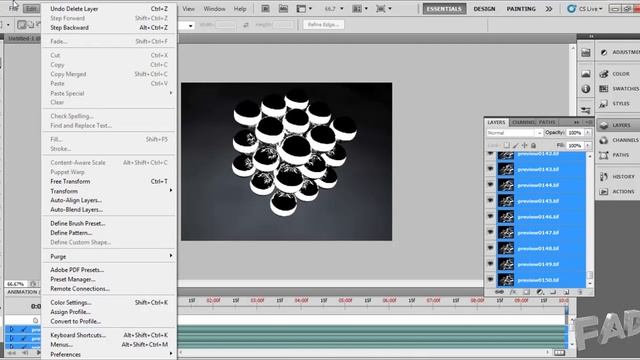The width and height of the screenshot is (640, 360).
Task: Select Free Transform
Action: 109,181
